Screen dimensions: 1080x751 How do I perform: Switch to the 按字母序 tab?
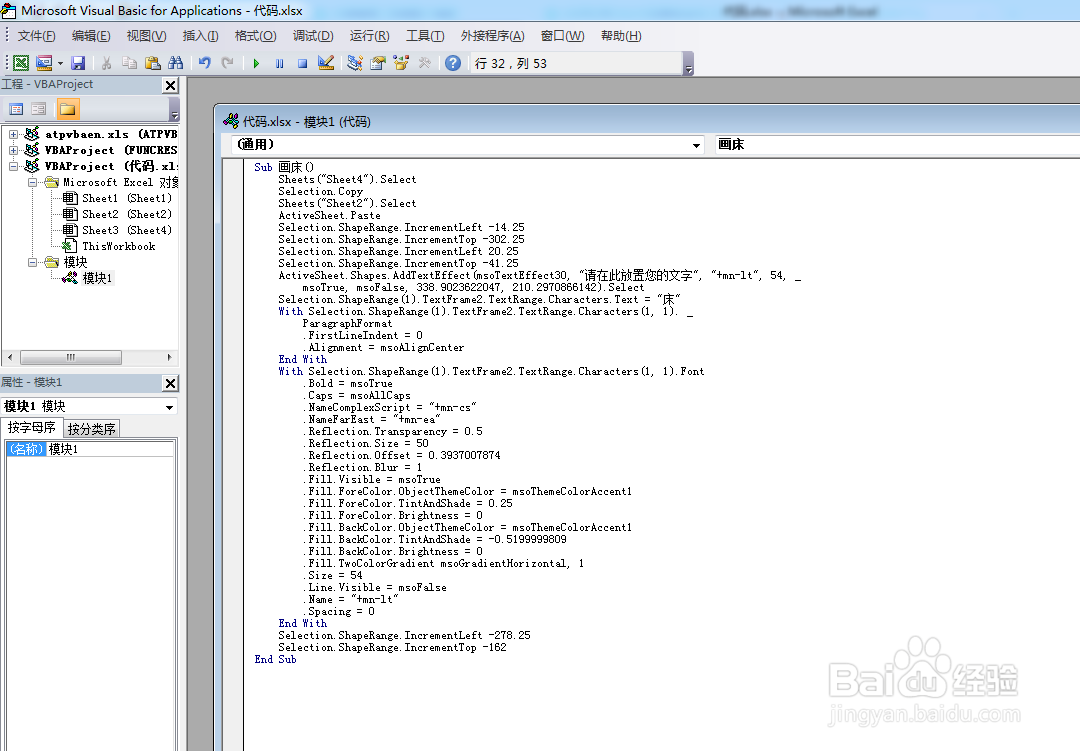pyautogui.click(x=32, y=427)
